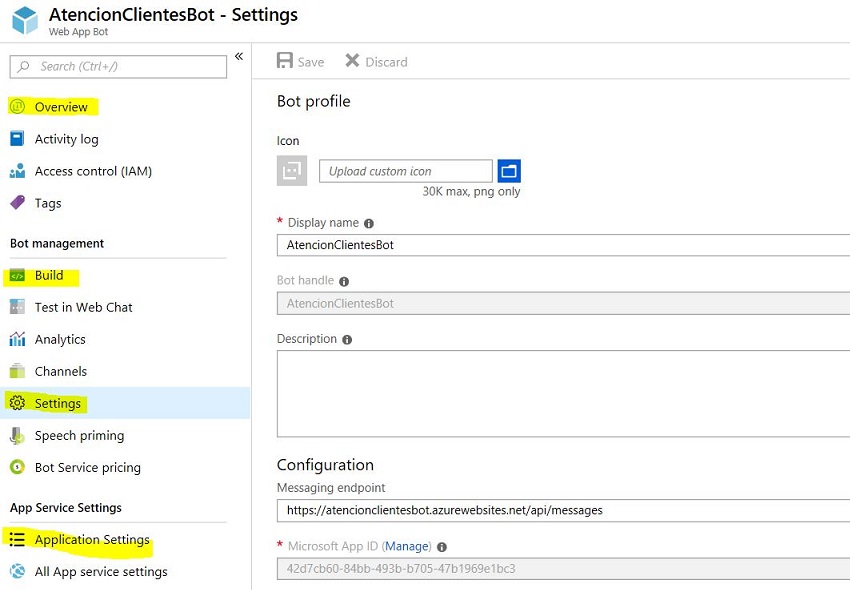Click the Save floppy disk icon
The width and height of the screenshot is (850, 590).
pos(285,60)
